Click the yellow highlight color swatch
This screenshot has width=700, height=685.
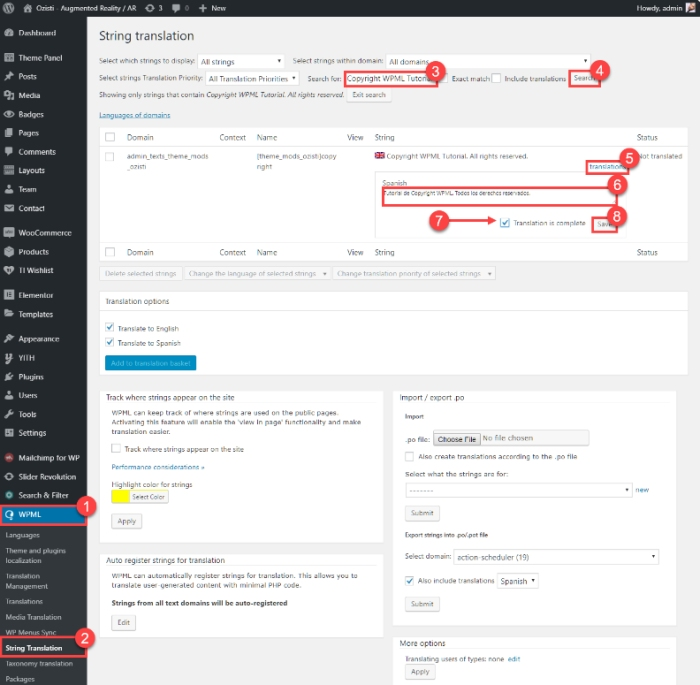119,496
